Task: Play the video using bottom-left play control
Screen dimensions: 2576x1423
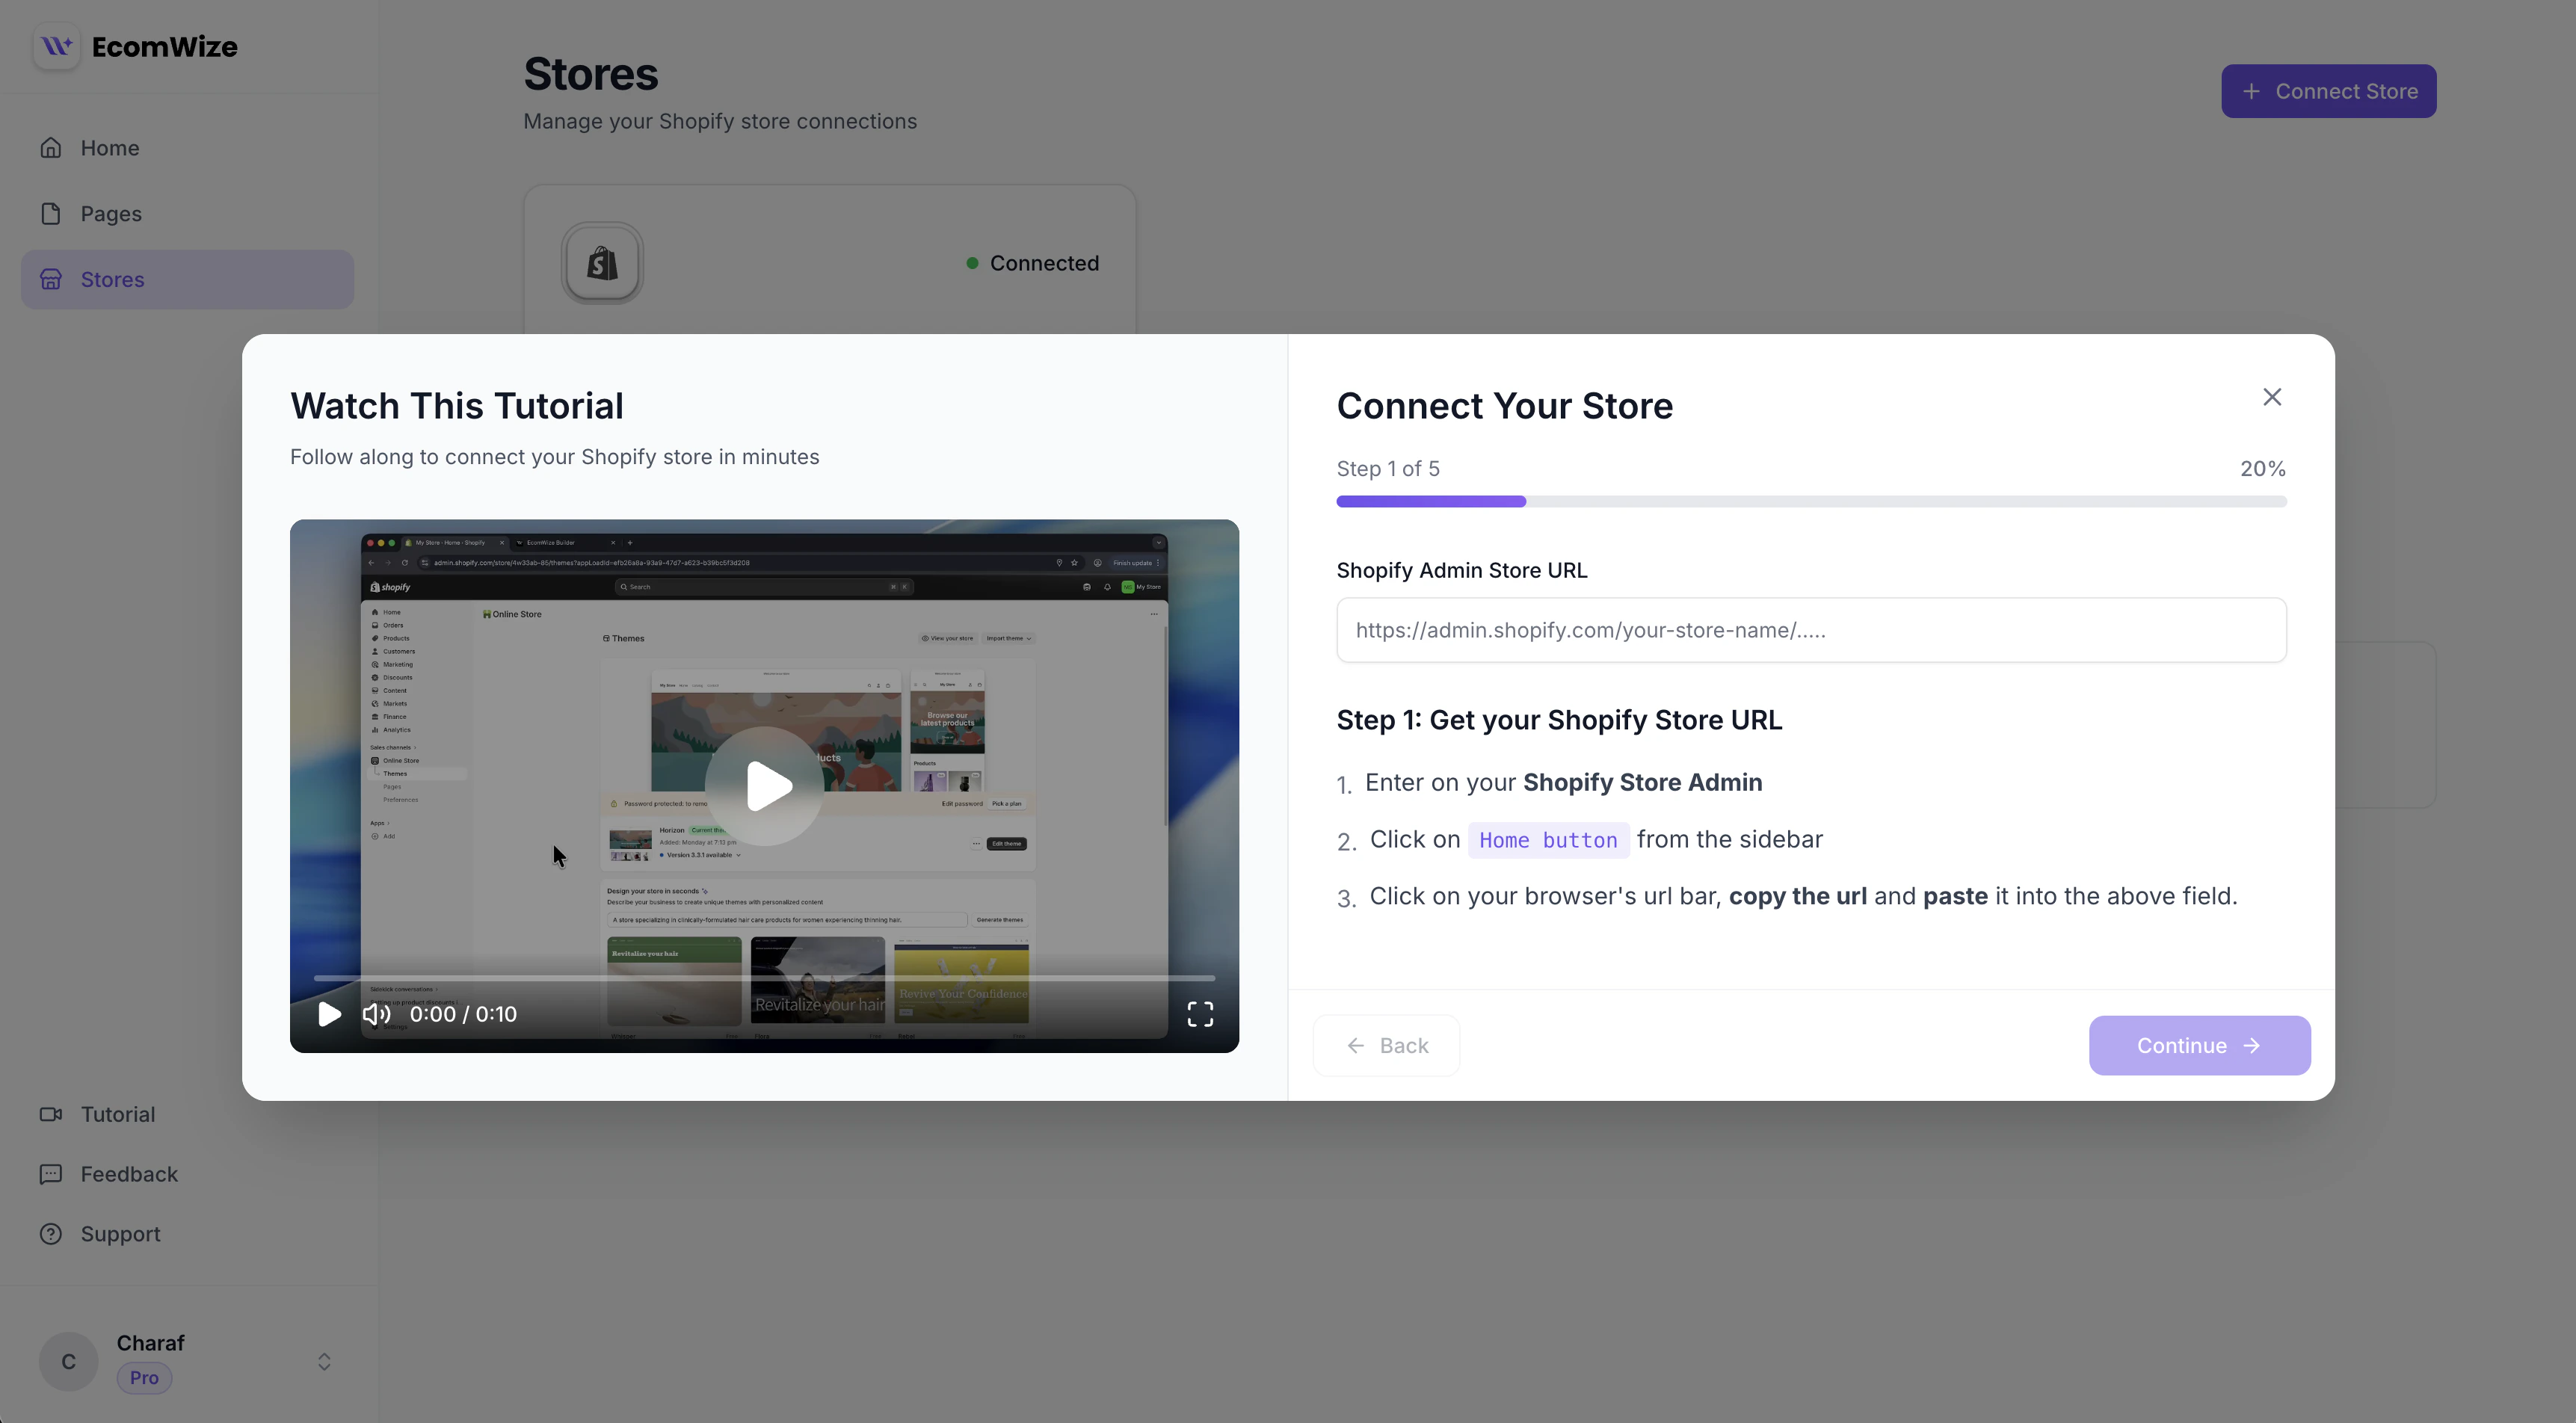Action: [329, 1014]
